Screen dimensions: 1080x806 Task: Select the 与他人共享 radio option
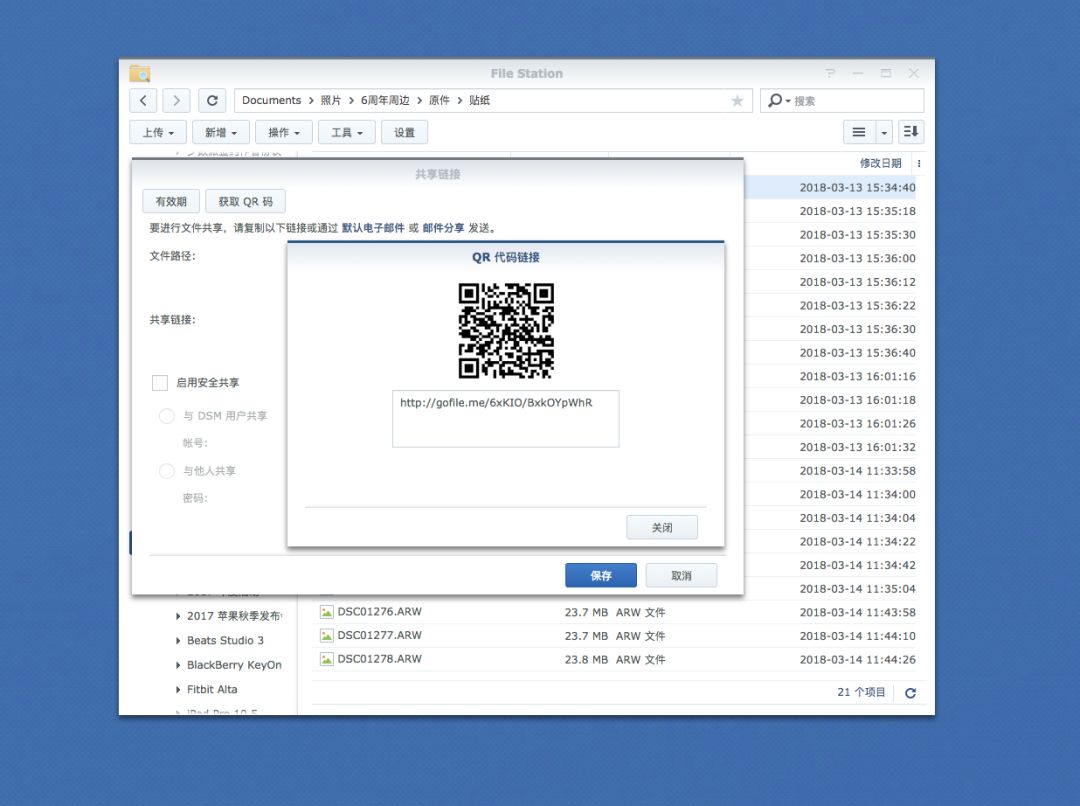pyautogui.click(x=167, y=471)
